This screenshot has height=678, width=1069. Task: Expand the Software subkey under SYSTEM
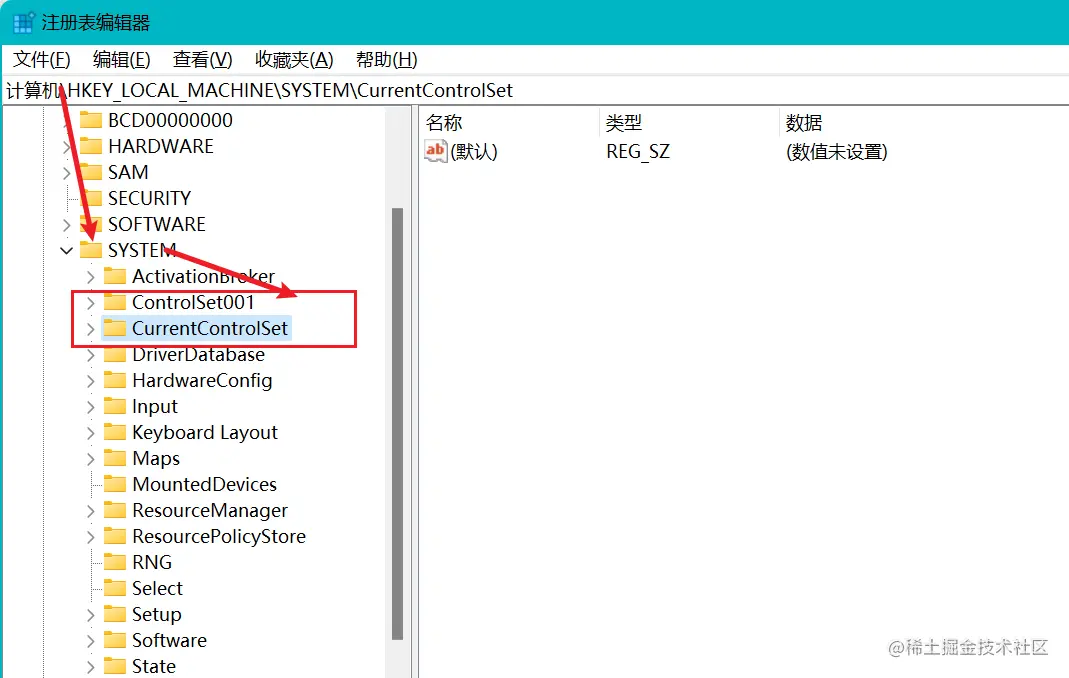click(x=91, y=640)
